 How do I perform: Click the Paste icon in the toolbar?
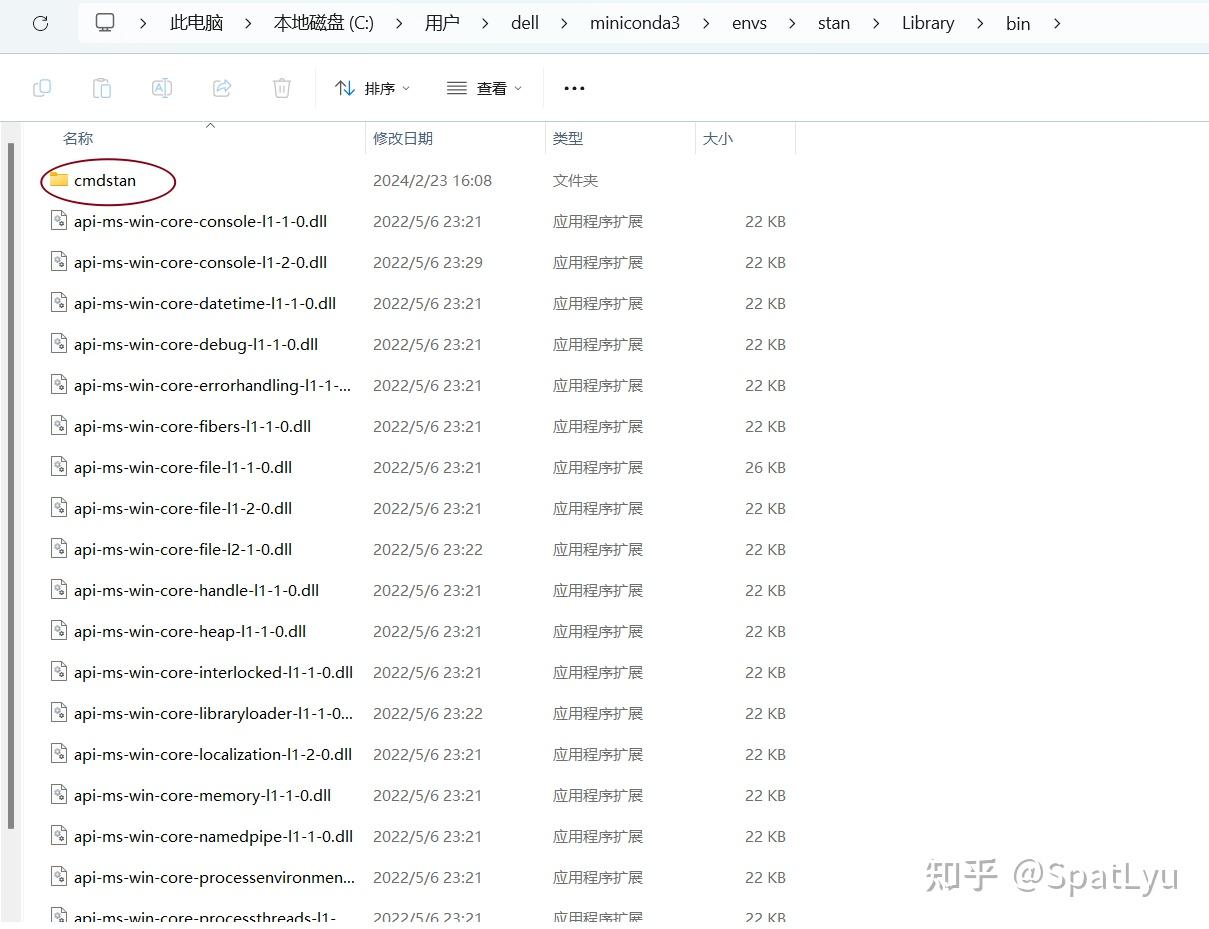[x=101, y=88]
